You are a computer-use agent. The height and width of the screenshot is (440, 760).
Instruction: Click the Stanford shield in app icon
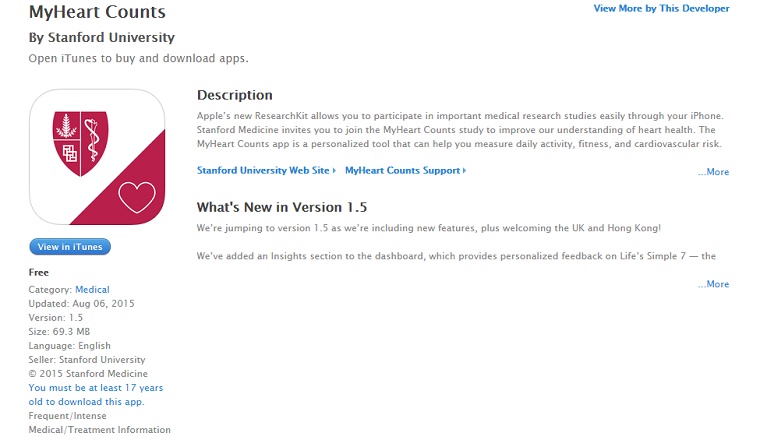(x=80, y=143)
